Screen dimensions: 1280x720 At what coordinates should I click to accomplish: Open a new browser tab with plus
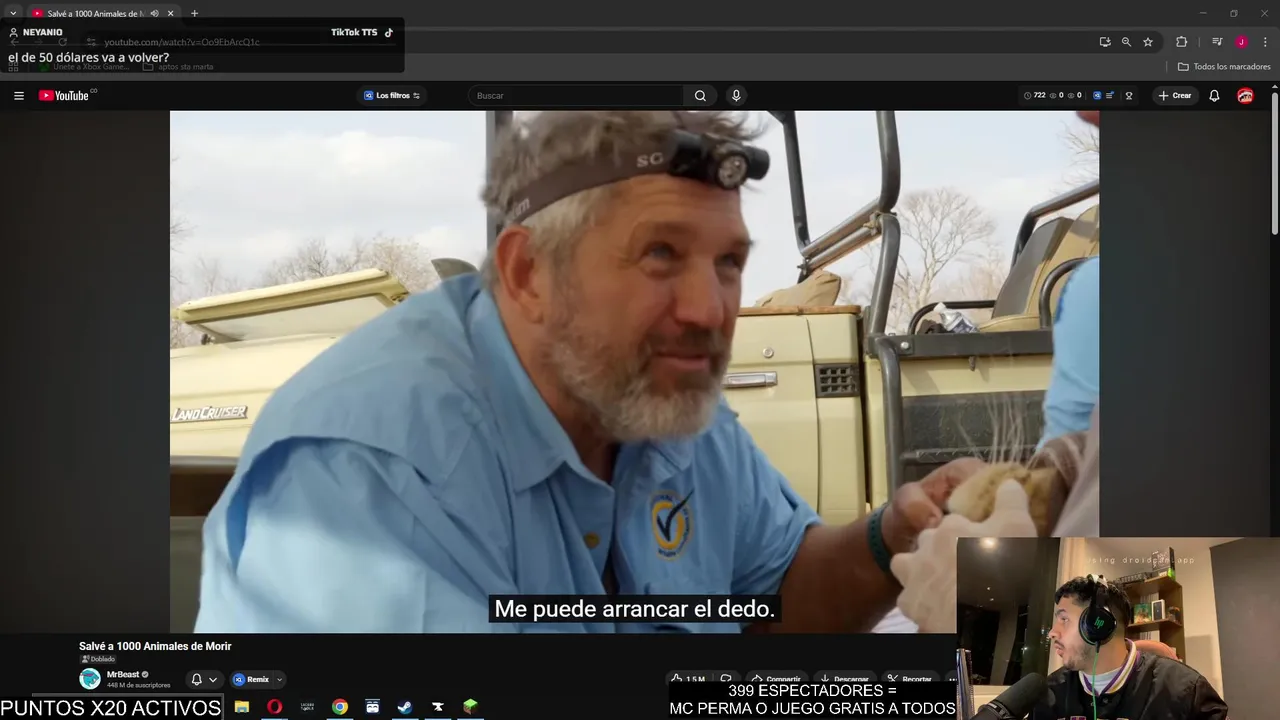pos(194,14)
